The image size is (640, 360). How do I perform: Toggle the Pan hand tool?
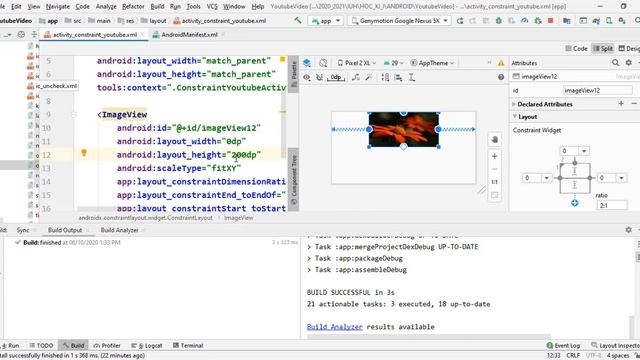[x=495, y=140]
